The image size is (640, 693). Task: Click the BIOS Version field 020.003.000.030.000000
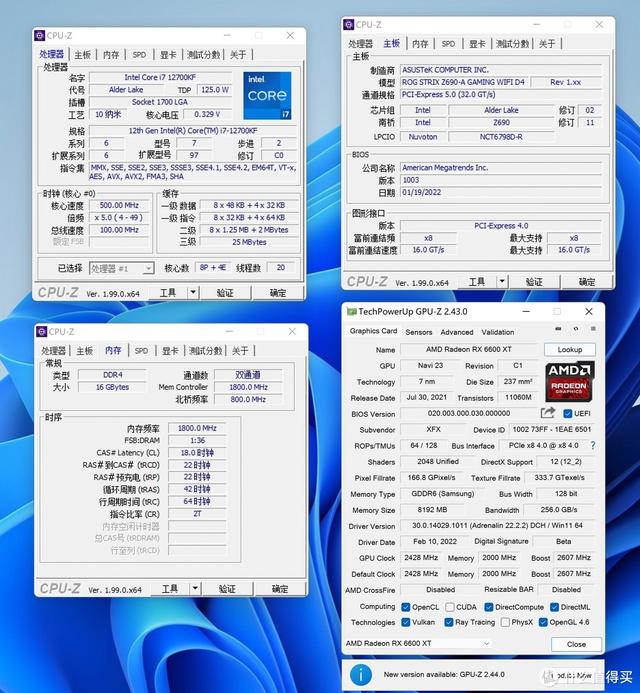click(469, 413)
